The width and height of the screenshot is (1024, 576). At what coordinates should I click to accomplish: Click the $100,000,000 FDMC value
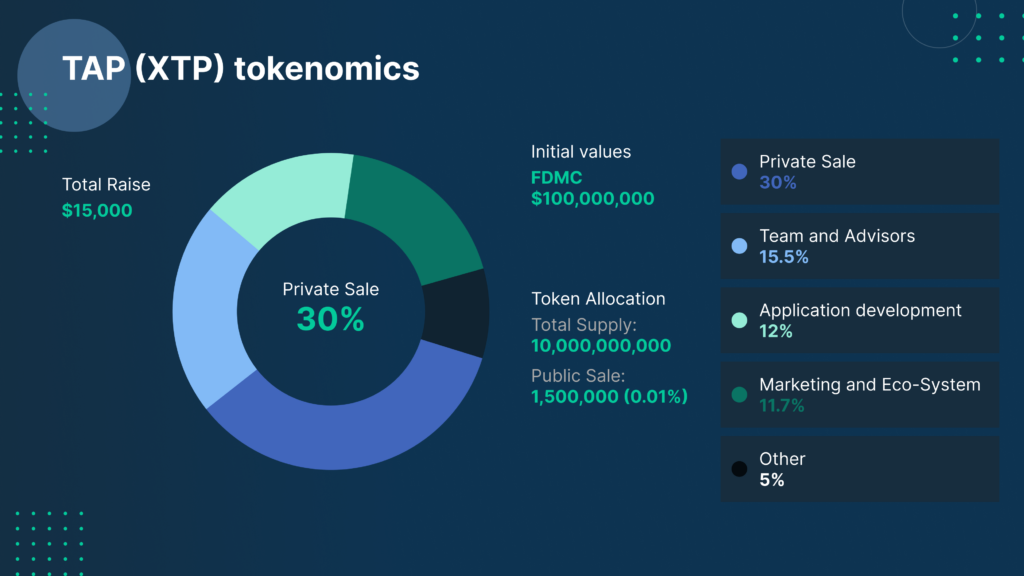(x=593, y=198)
